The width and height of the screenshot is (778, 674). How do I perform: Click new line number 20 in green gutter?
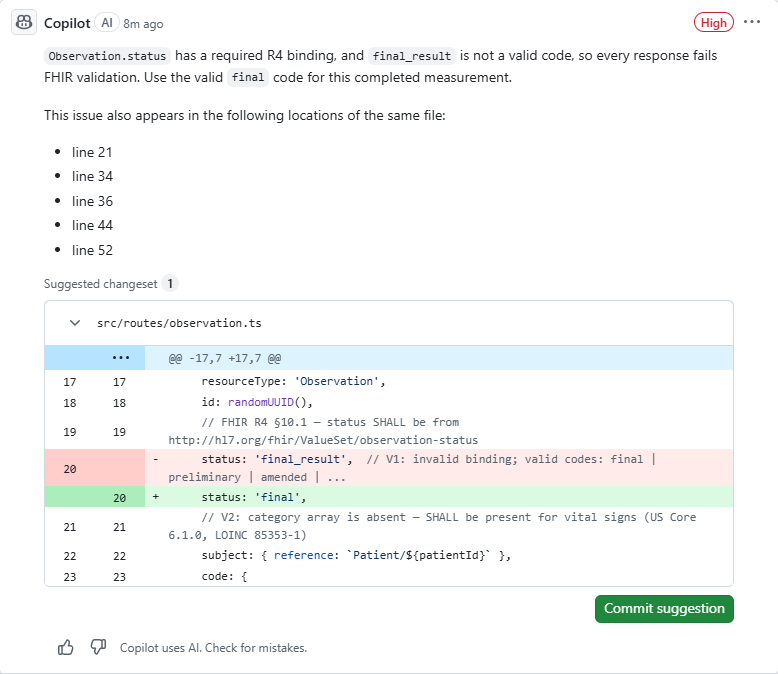(x=120, y=498)
